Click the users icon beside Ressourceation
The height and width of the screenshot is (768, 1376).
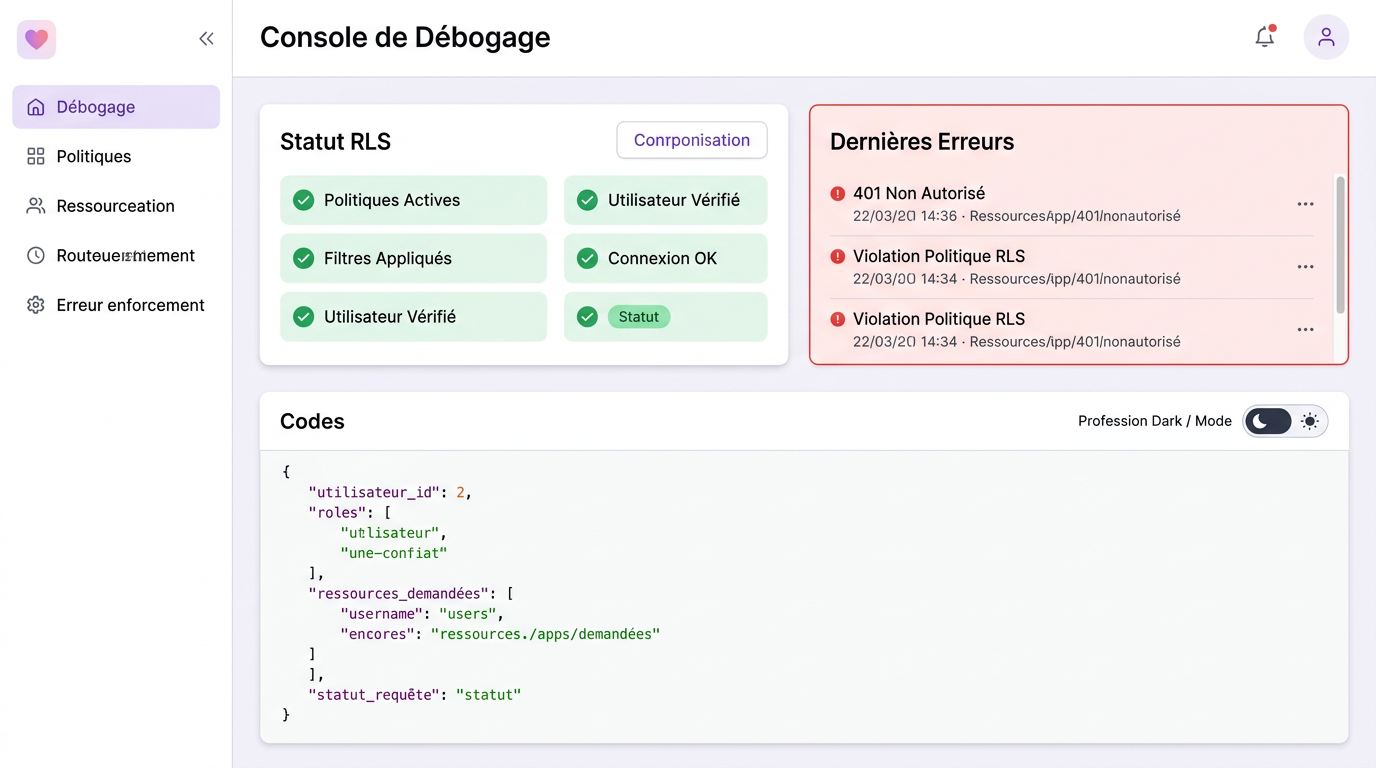coord(36,206)
